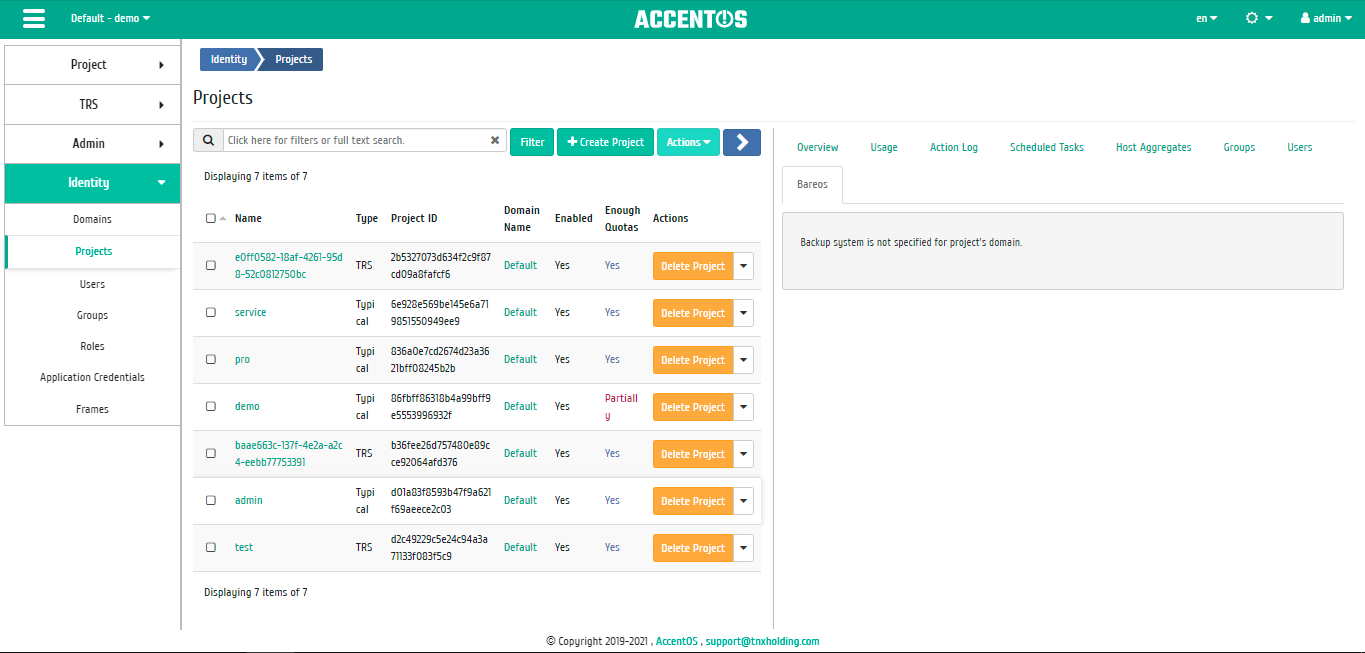Clear the search field with X icon
Screen dimensions: 1365x653
(495, 141)
